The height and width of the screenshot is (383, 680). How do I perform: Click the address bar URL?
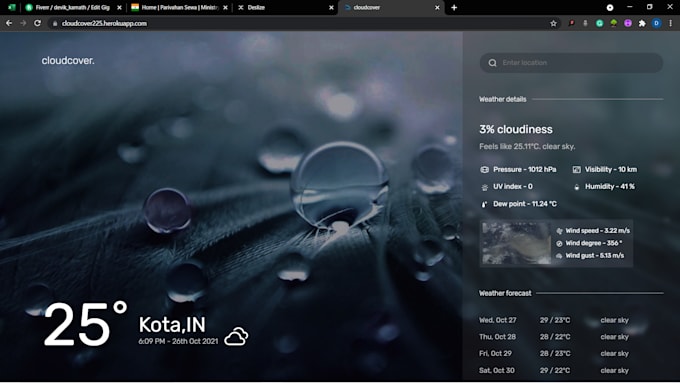pyautogui.click(x=104, y=23)
